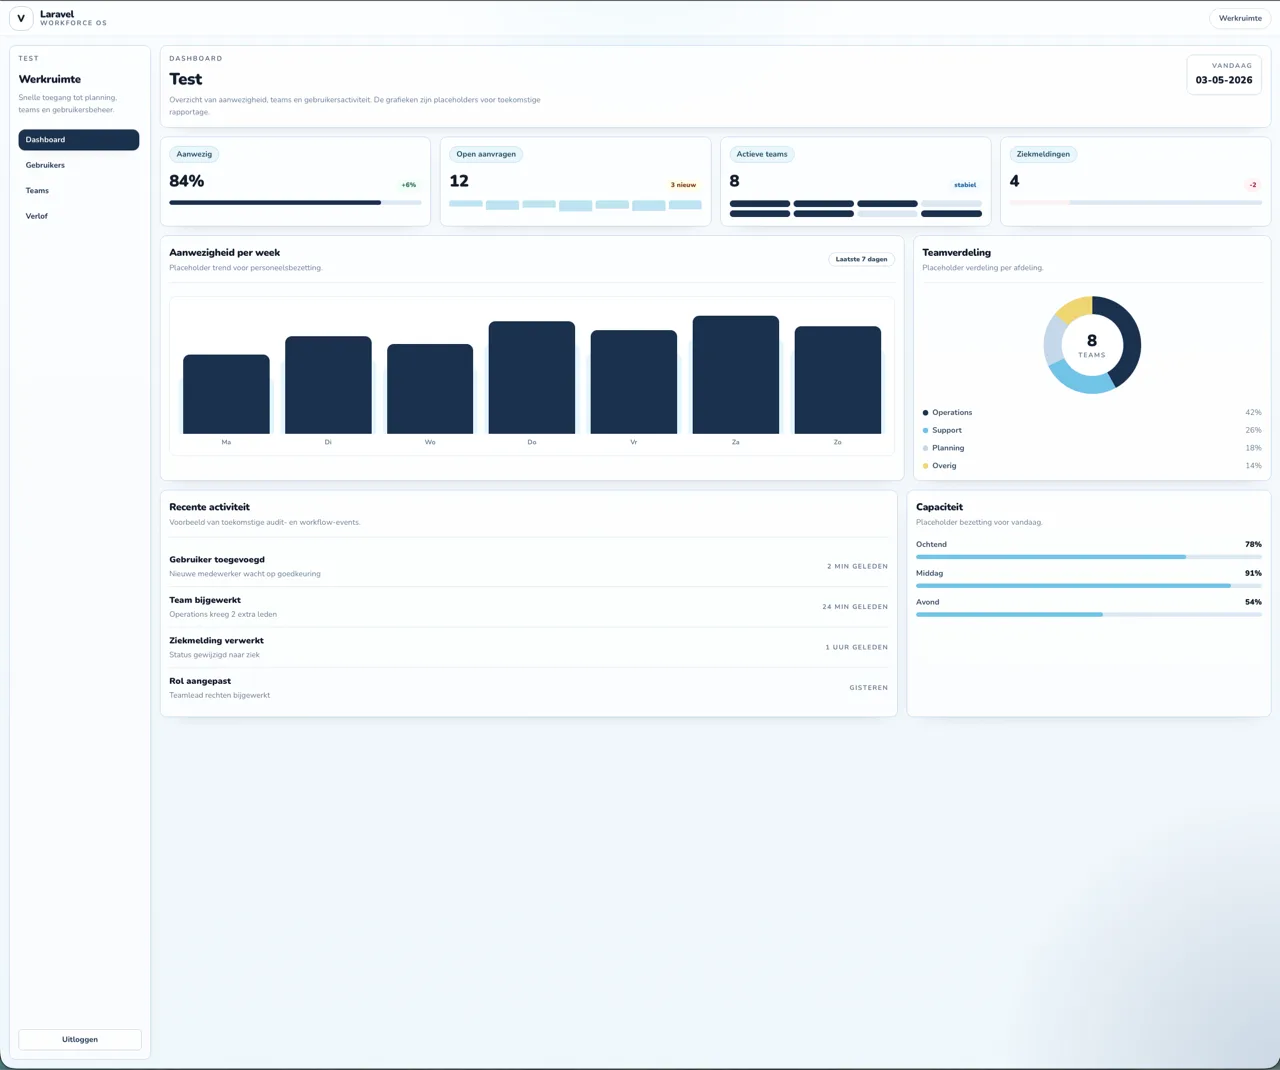Click the Support legend color dot

coord(925,430)
